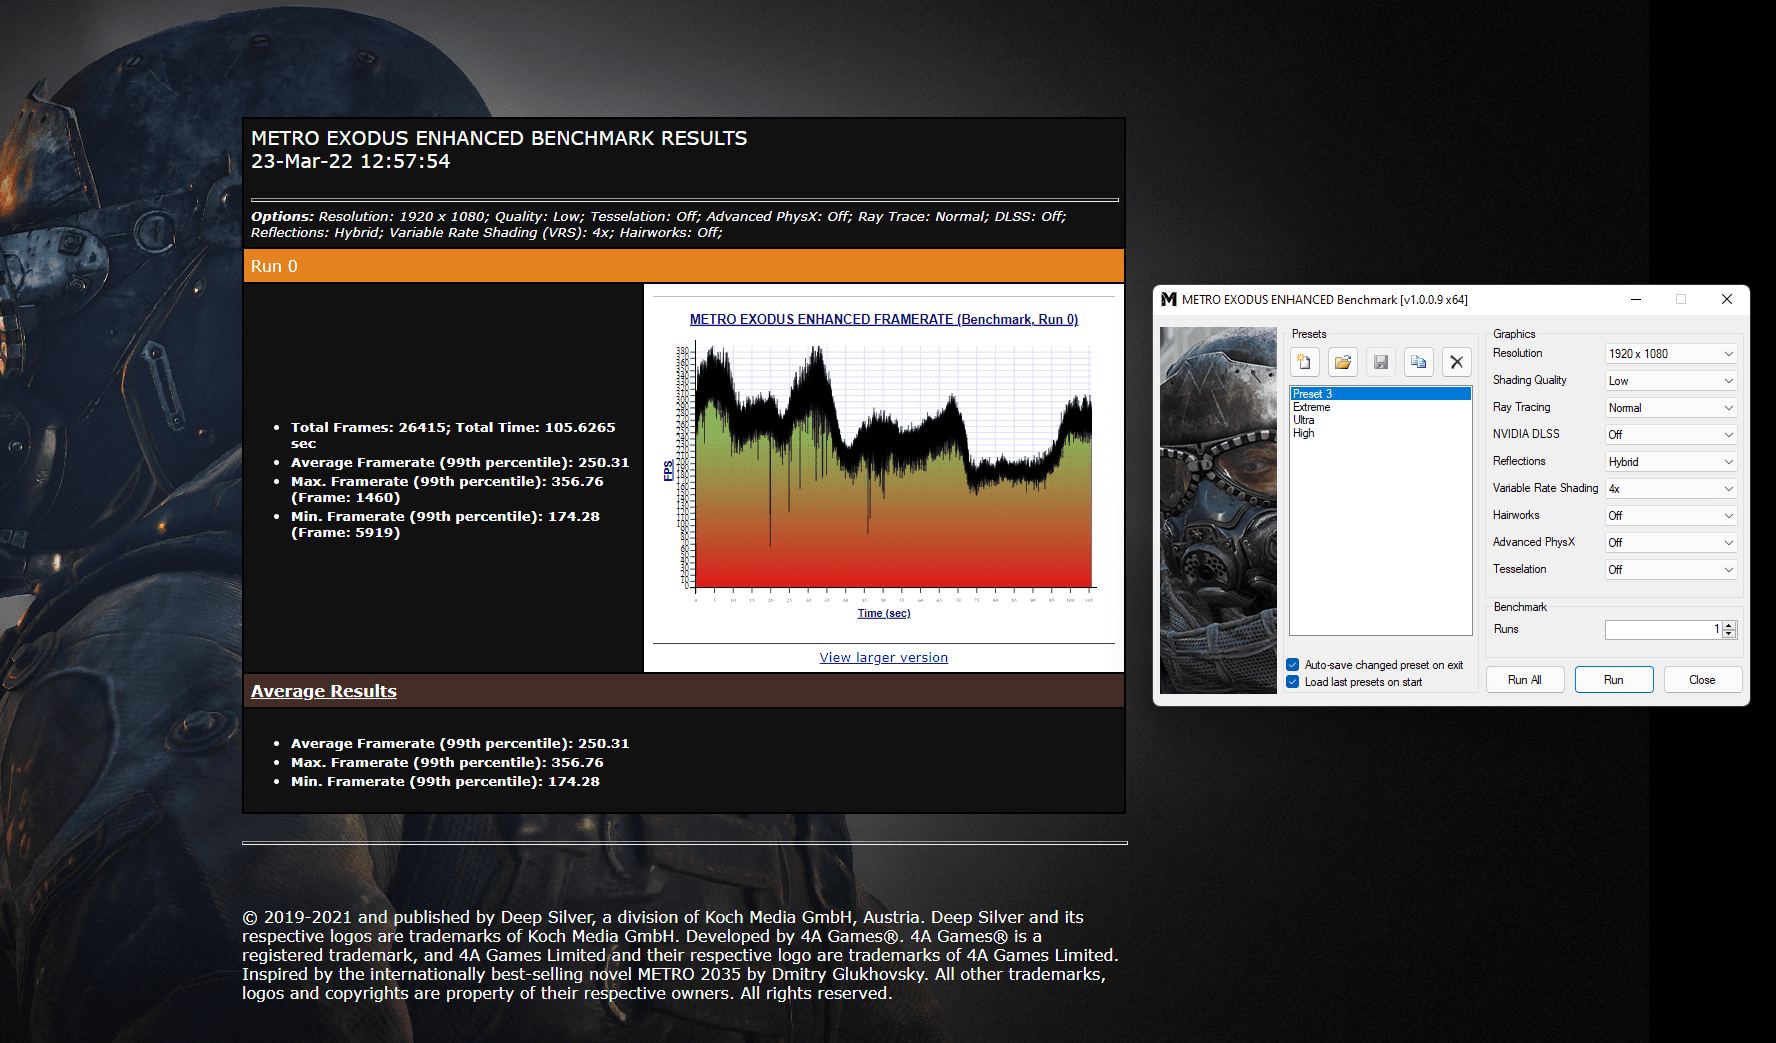This screenshot has height=1043, width=1776.
Task: Delete the preset with the X icon
Action: pos(1456,362)
